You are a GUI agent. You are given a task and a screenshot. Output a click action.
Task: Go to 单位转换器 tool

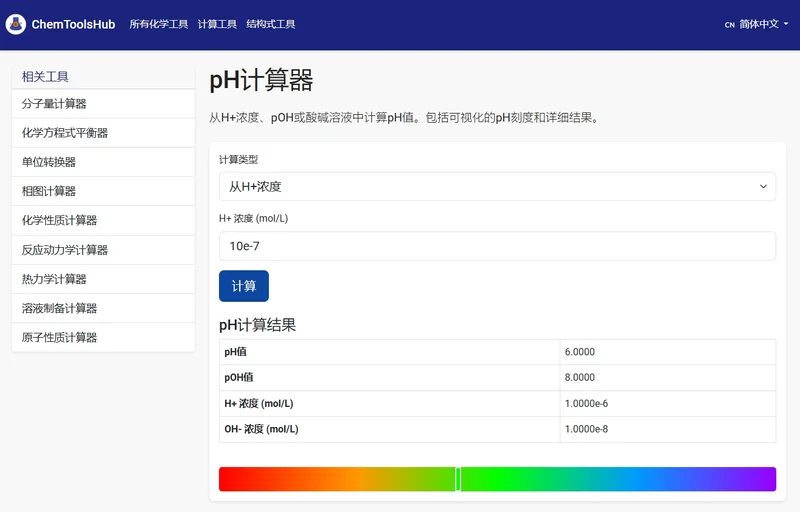(103, 162)
